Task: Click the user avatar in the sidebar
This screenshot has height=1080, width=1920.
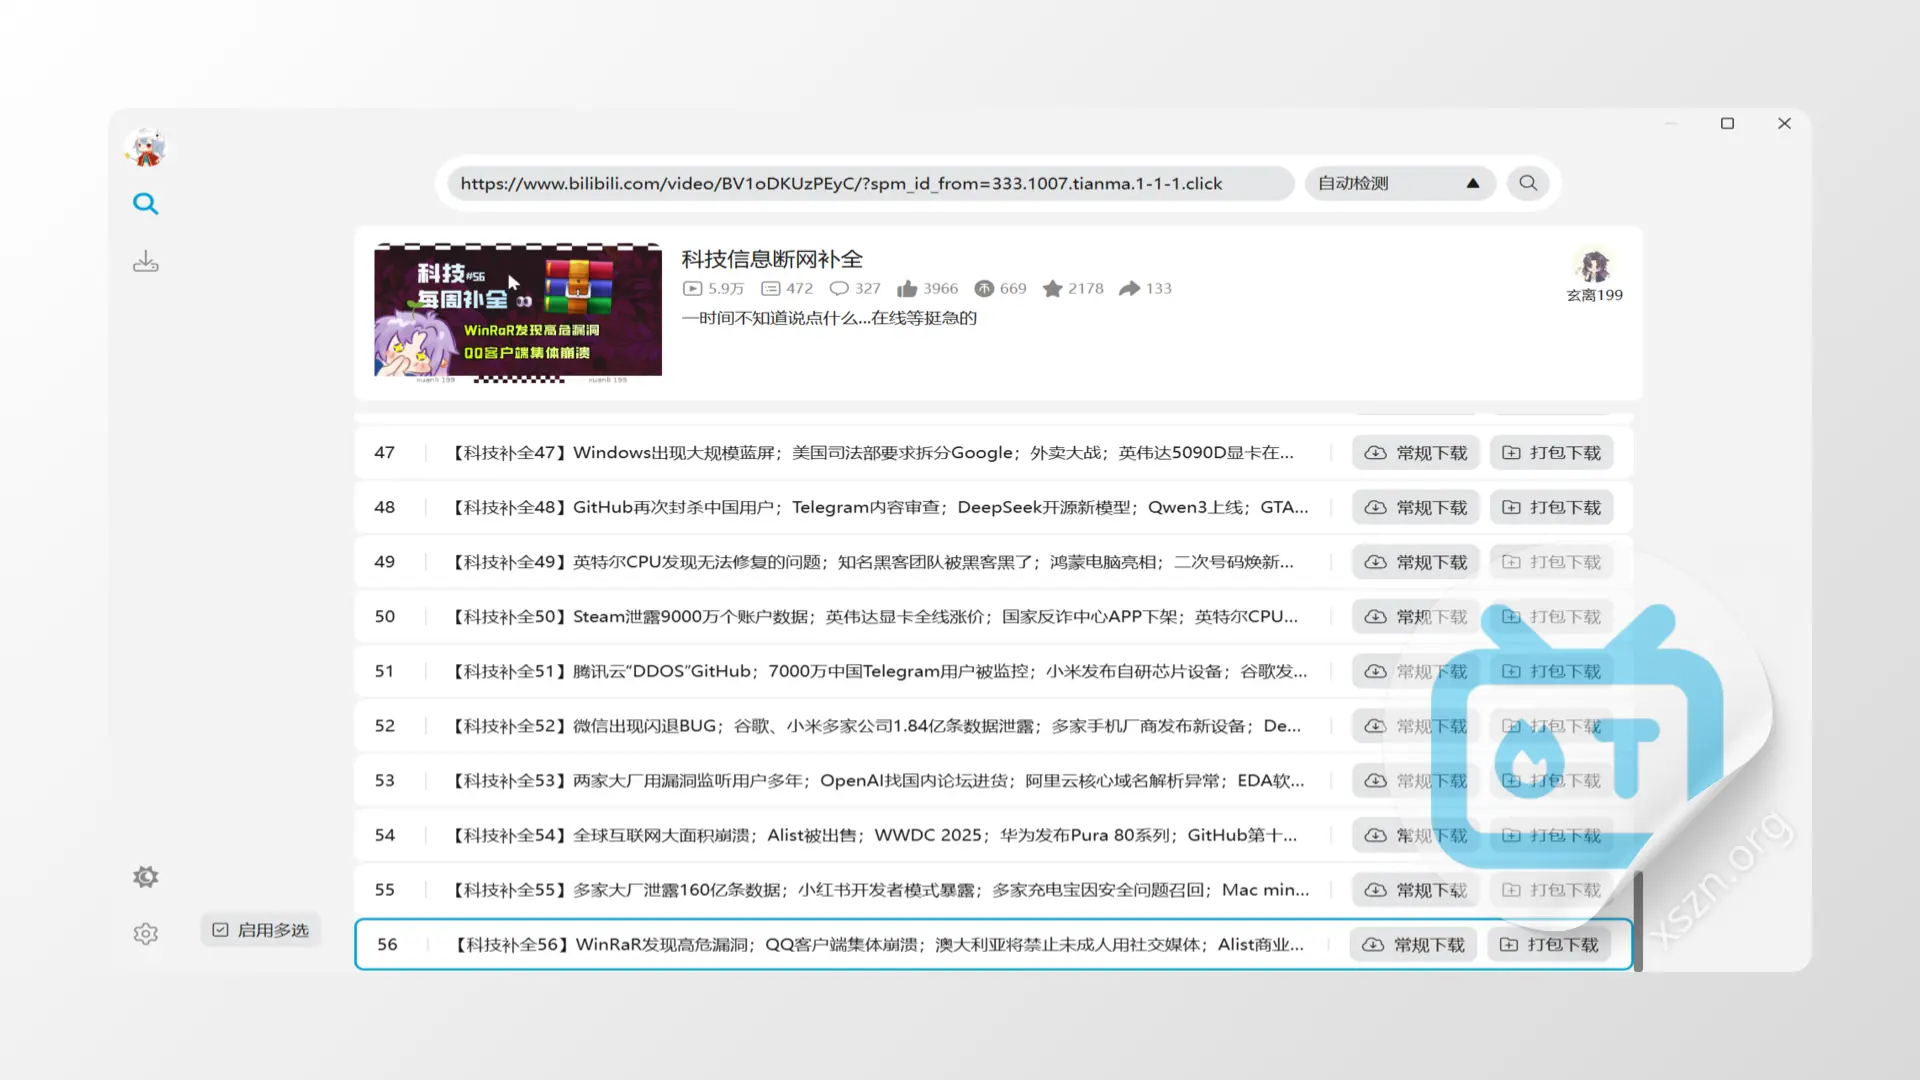Action: tap(147, 148)
